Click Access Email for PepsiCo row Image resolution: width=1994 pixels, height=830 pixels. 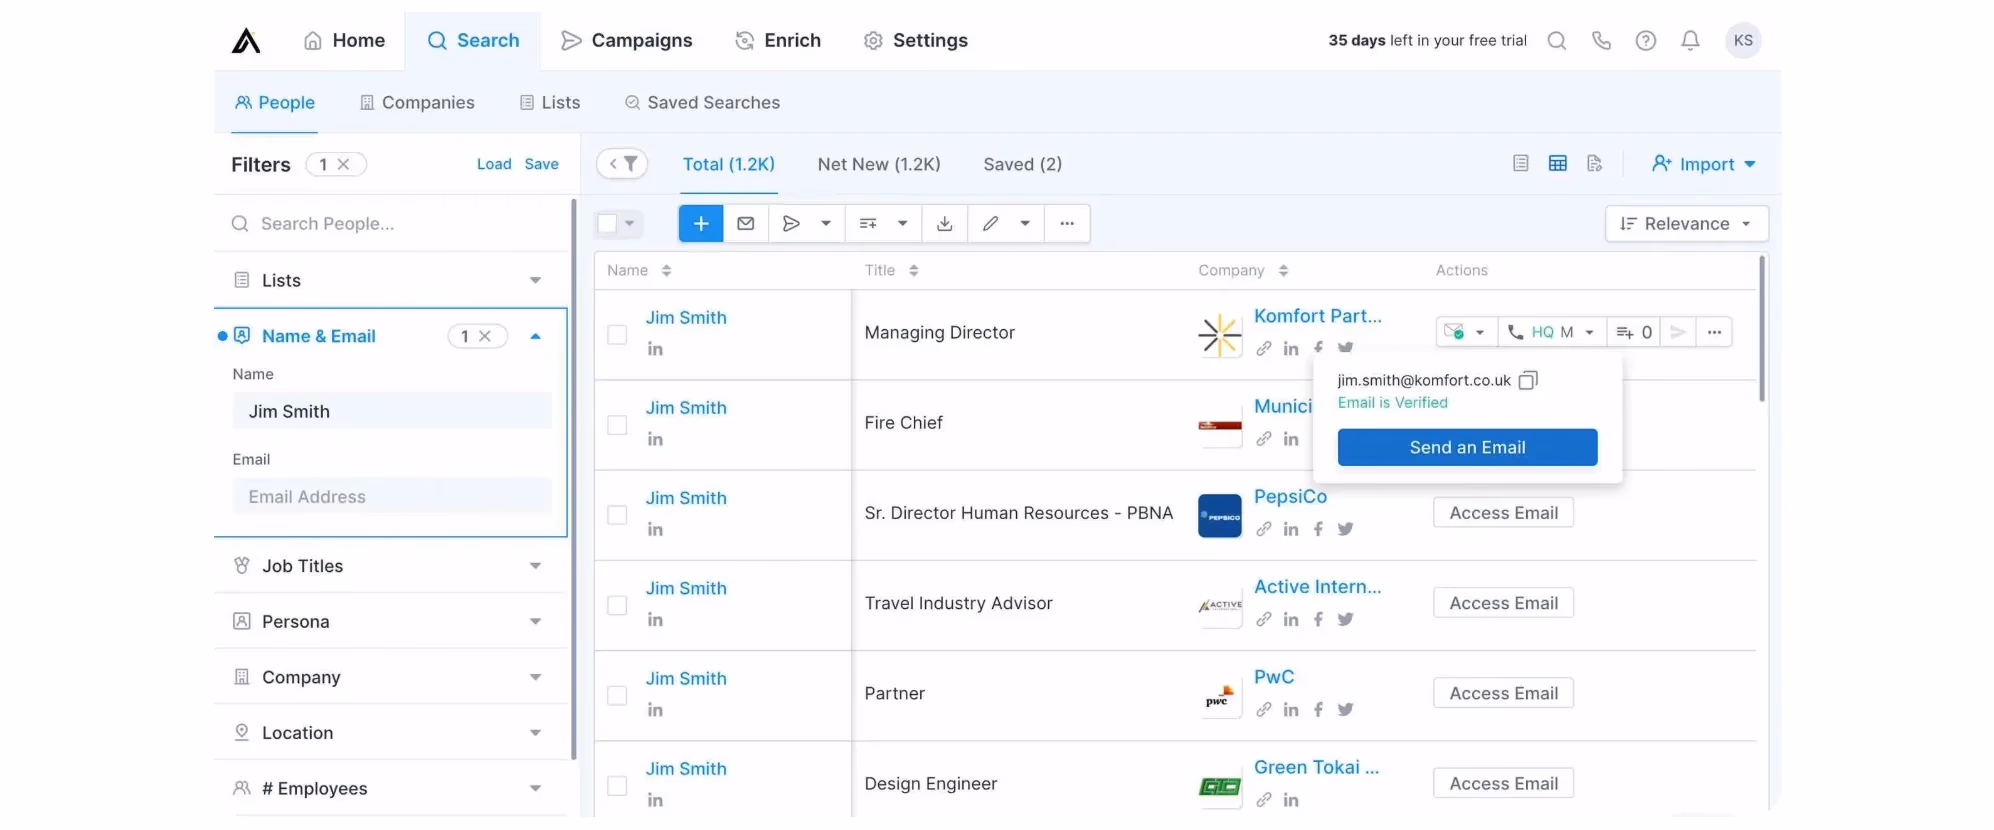[1503, 513]
